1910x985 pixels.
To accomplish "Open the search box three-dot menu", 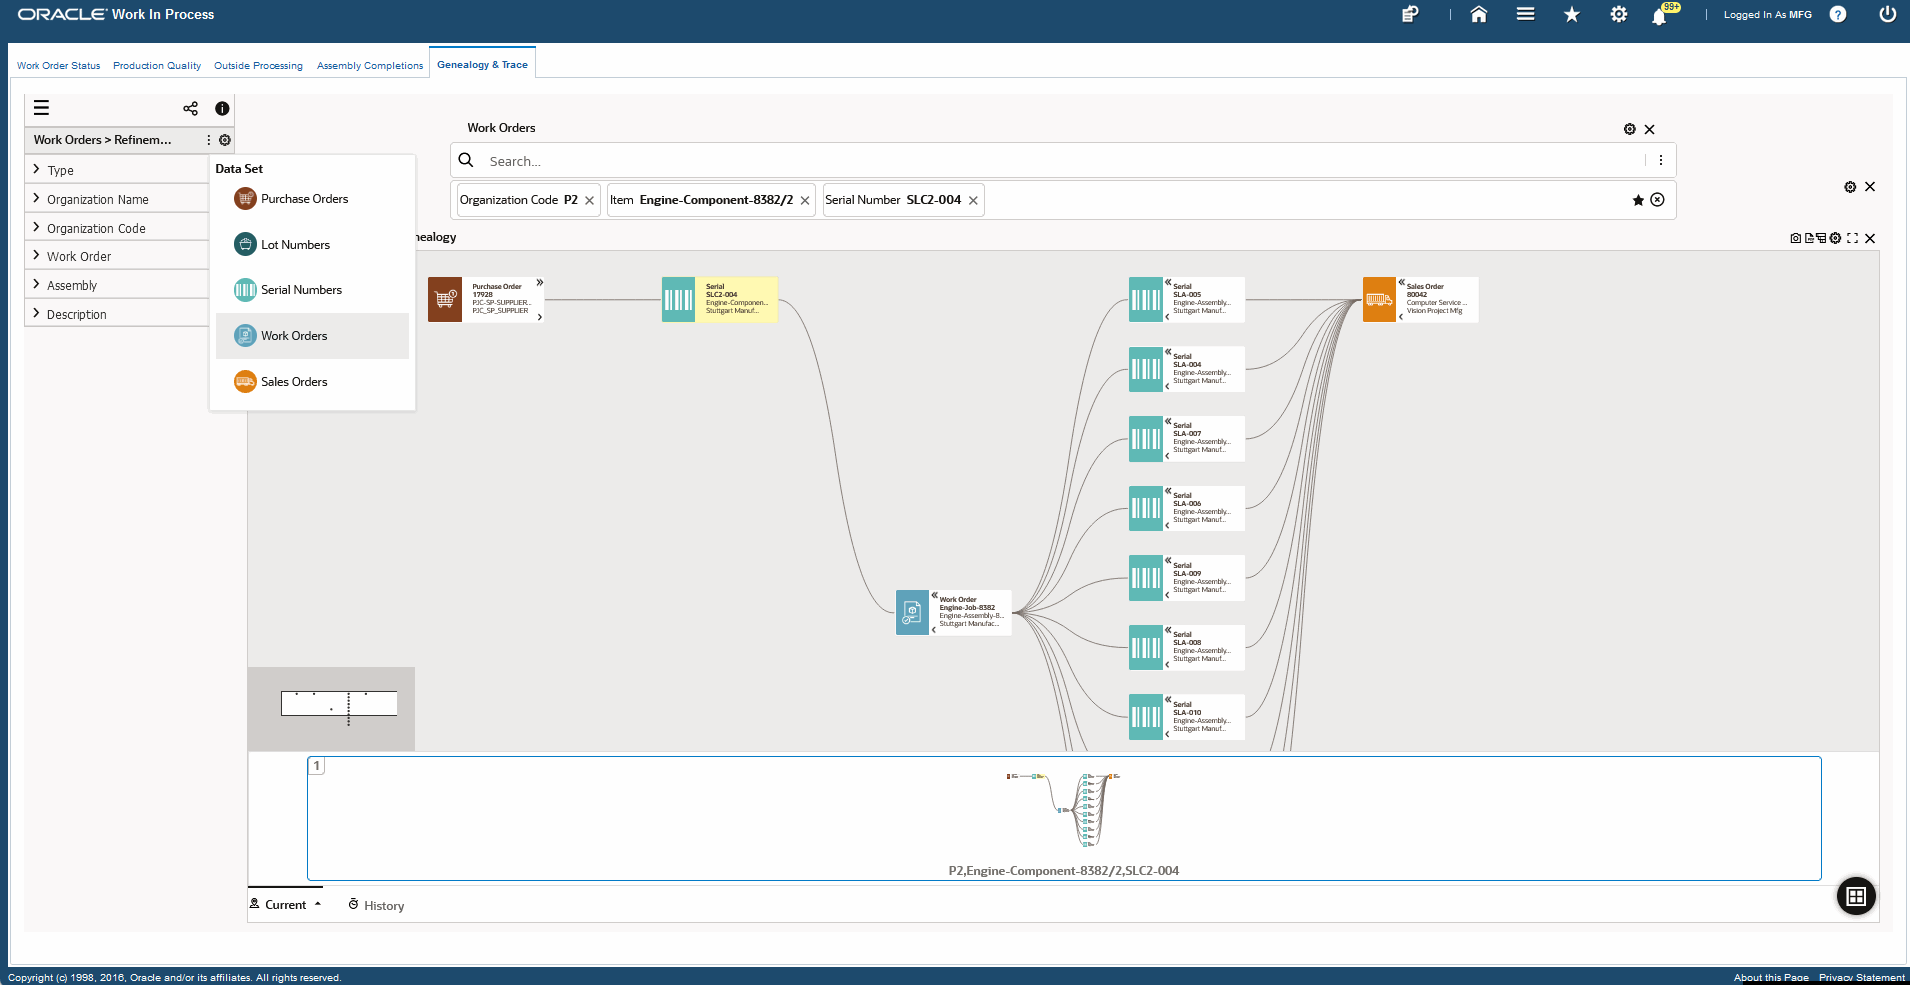I will [x=1661, y=160].
